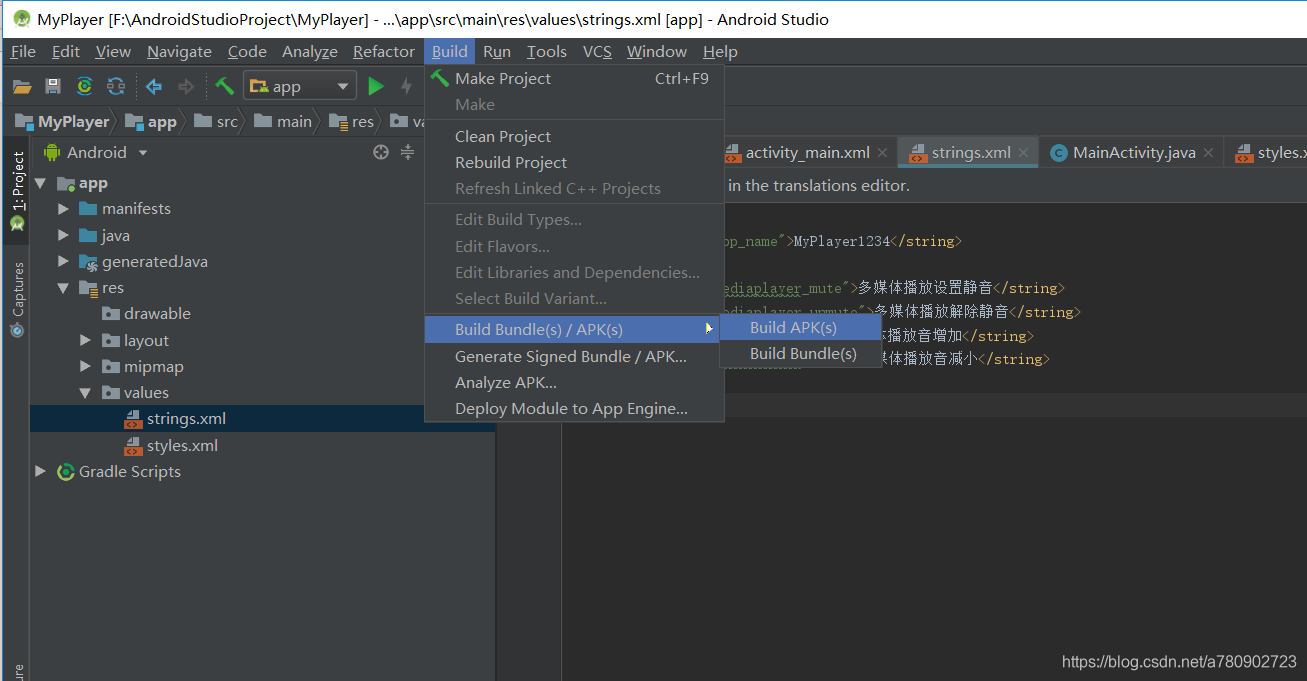Open the File menu
Screen dimensions: 1307x681
tap(23, 51)
